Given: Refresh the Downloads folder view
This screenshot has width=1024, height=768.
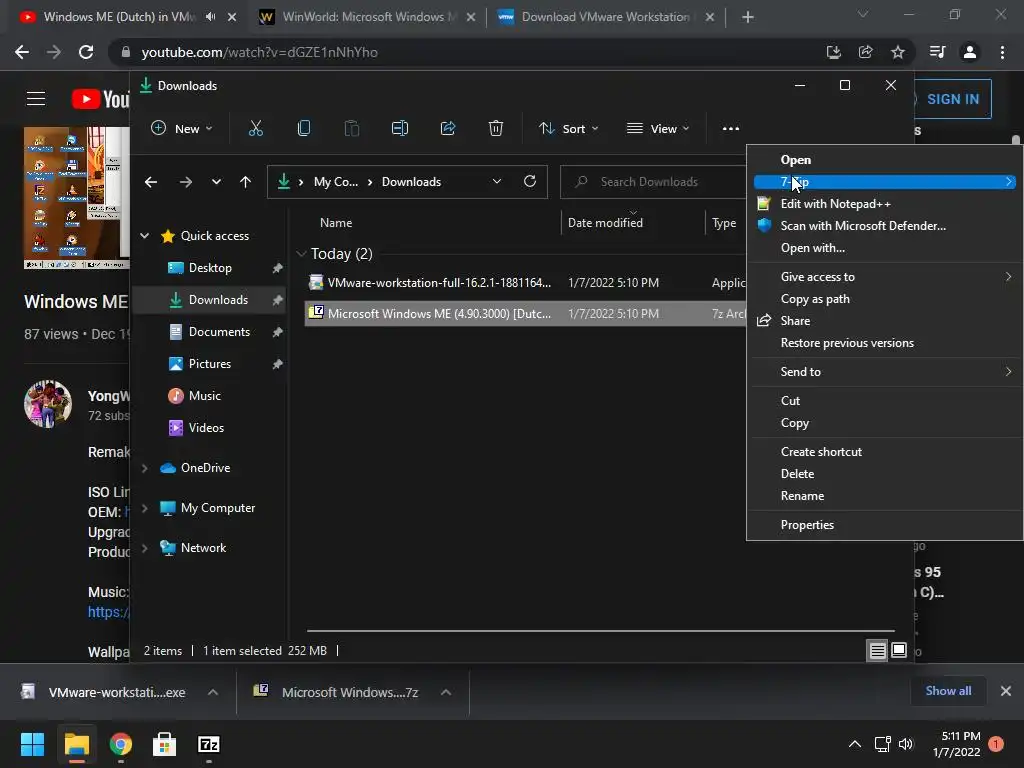Looking at the screenshot, I should click(x=530, y=181).
